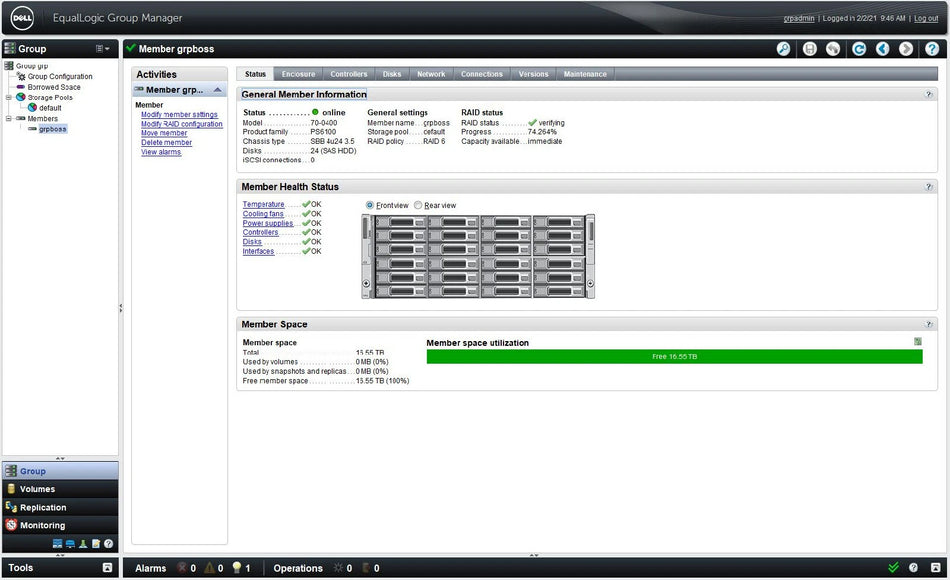Go forward with the gray right-arrow icon

906,49
